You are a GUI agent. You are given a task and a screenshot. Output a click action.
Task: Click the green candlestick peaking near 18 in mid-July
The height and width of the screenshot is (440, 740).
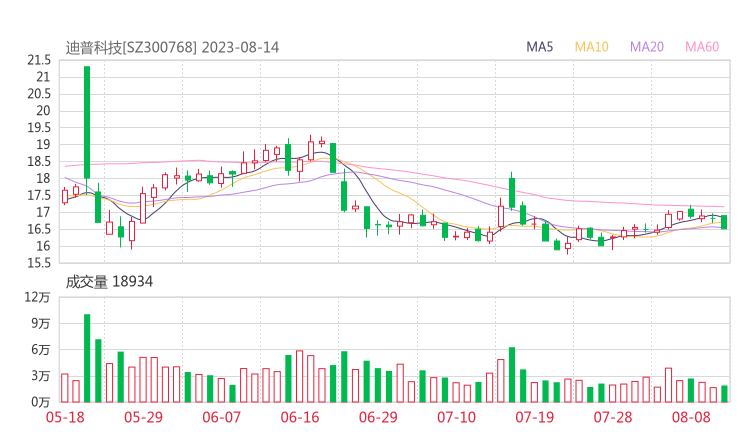coord(512,193)
